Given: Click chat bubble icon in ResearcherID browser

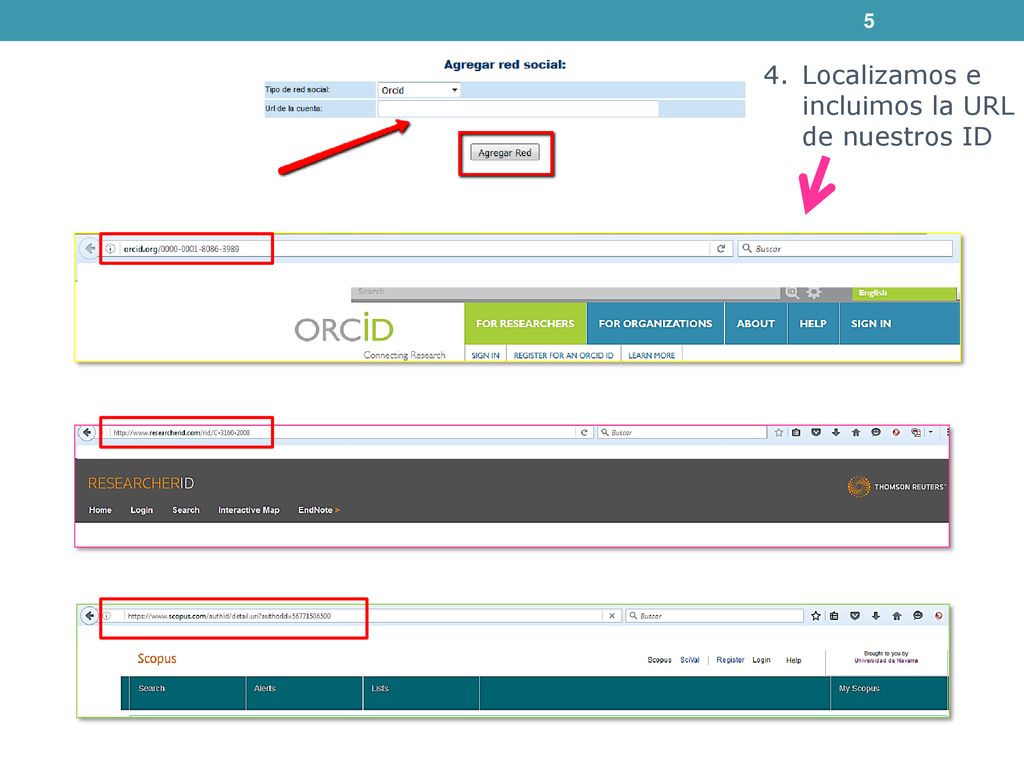Looking at the screenshot, I should 876,432.
